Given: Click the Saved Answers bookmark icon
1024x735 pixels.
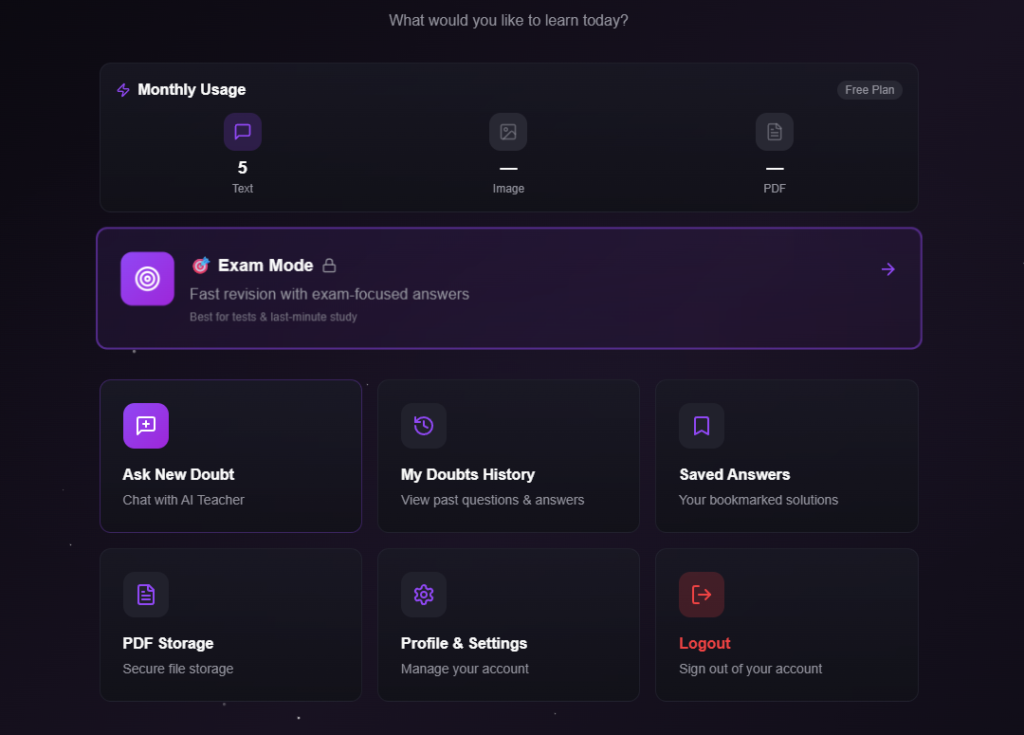Looking at the screenshot, I should click(701, 425).
